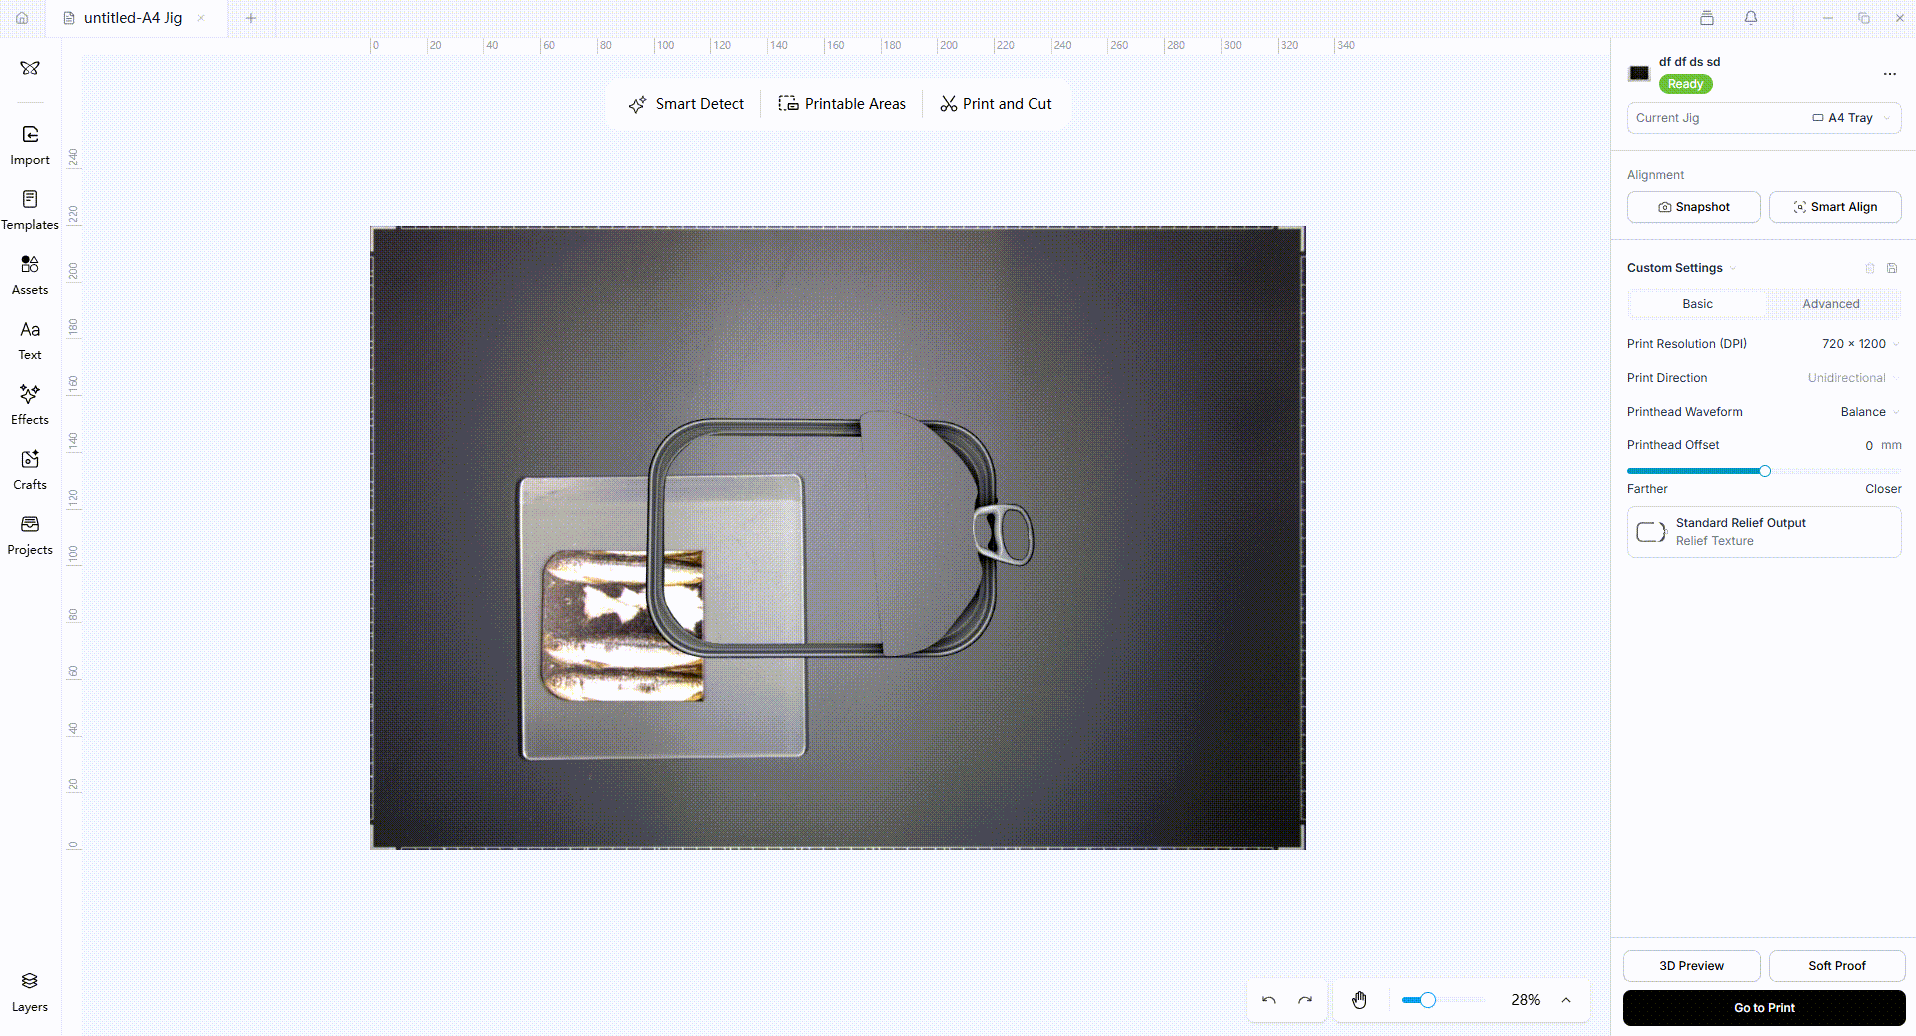Run Smart Detect on the canvas
The image size is (1916, 1036).
(686, 104)
